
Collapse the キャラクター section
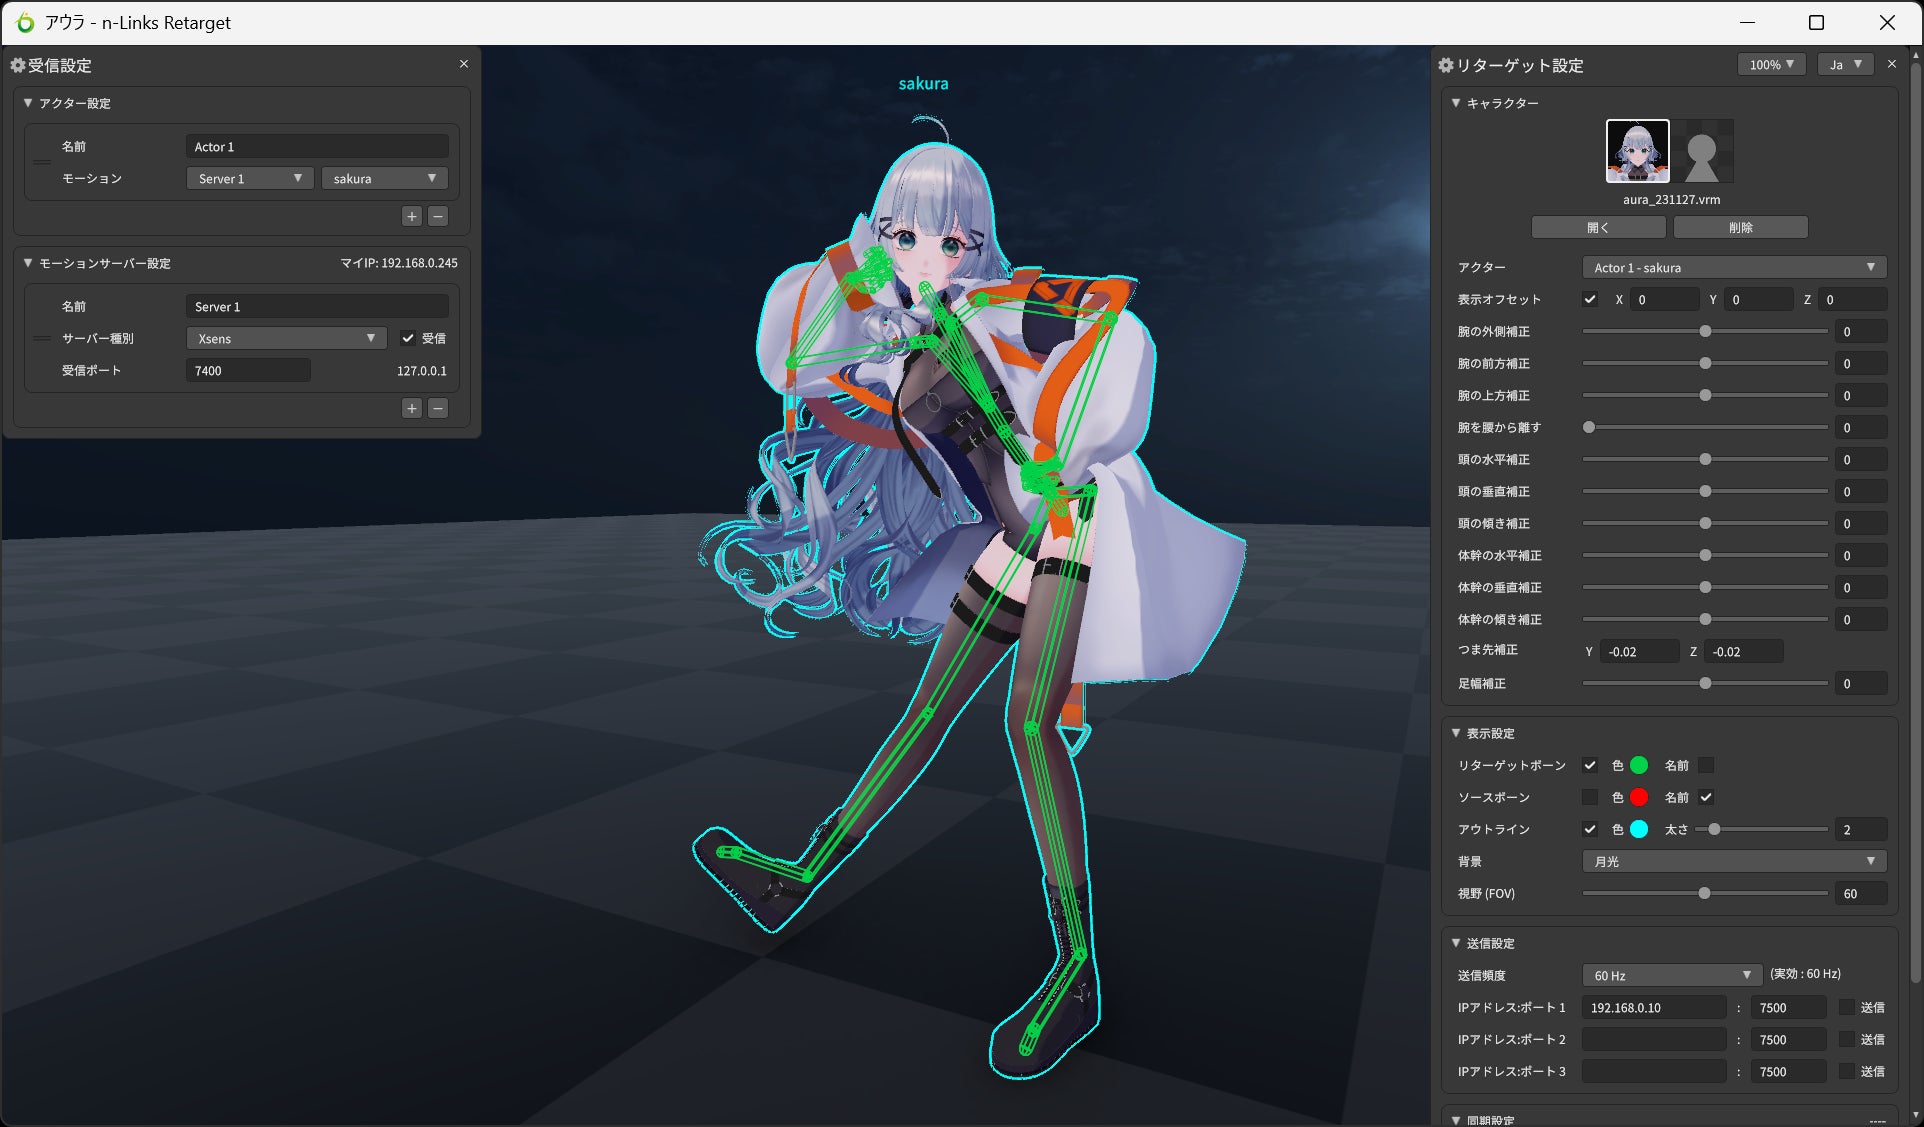coord(1456,103)
